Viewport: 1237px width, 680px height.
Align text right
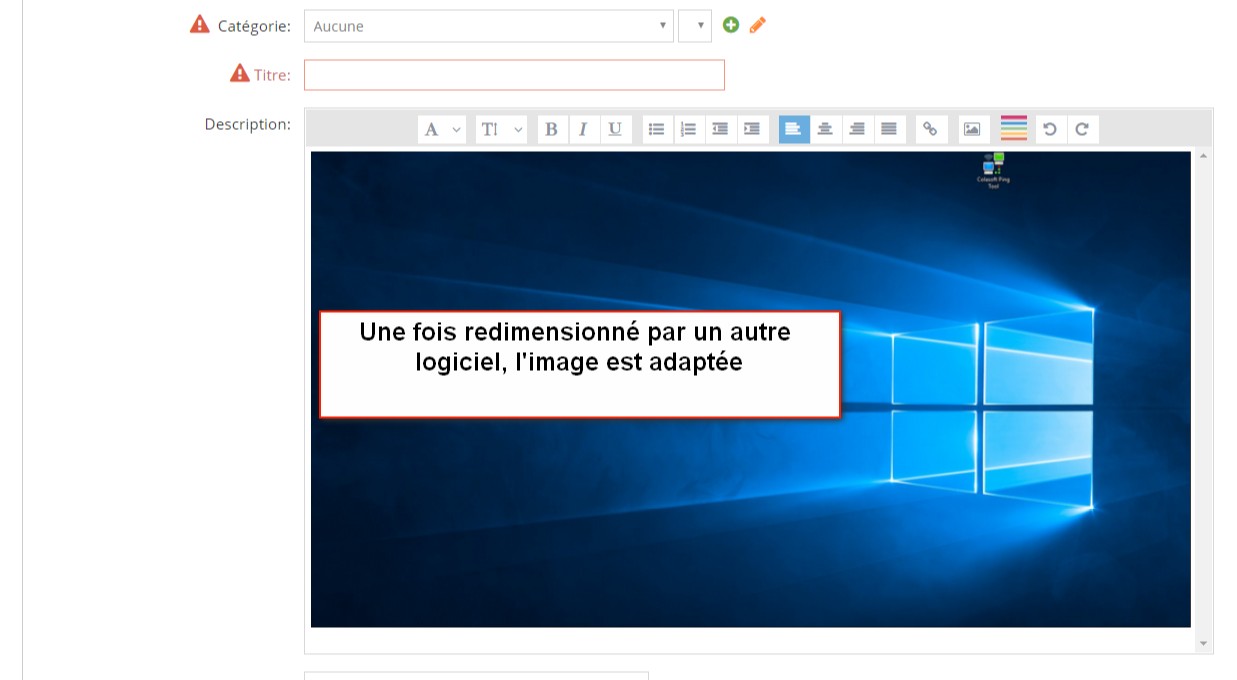click(x=857, y=129)
